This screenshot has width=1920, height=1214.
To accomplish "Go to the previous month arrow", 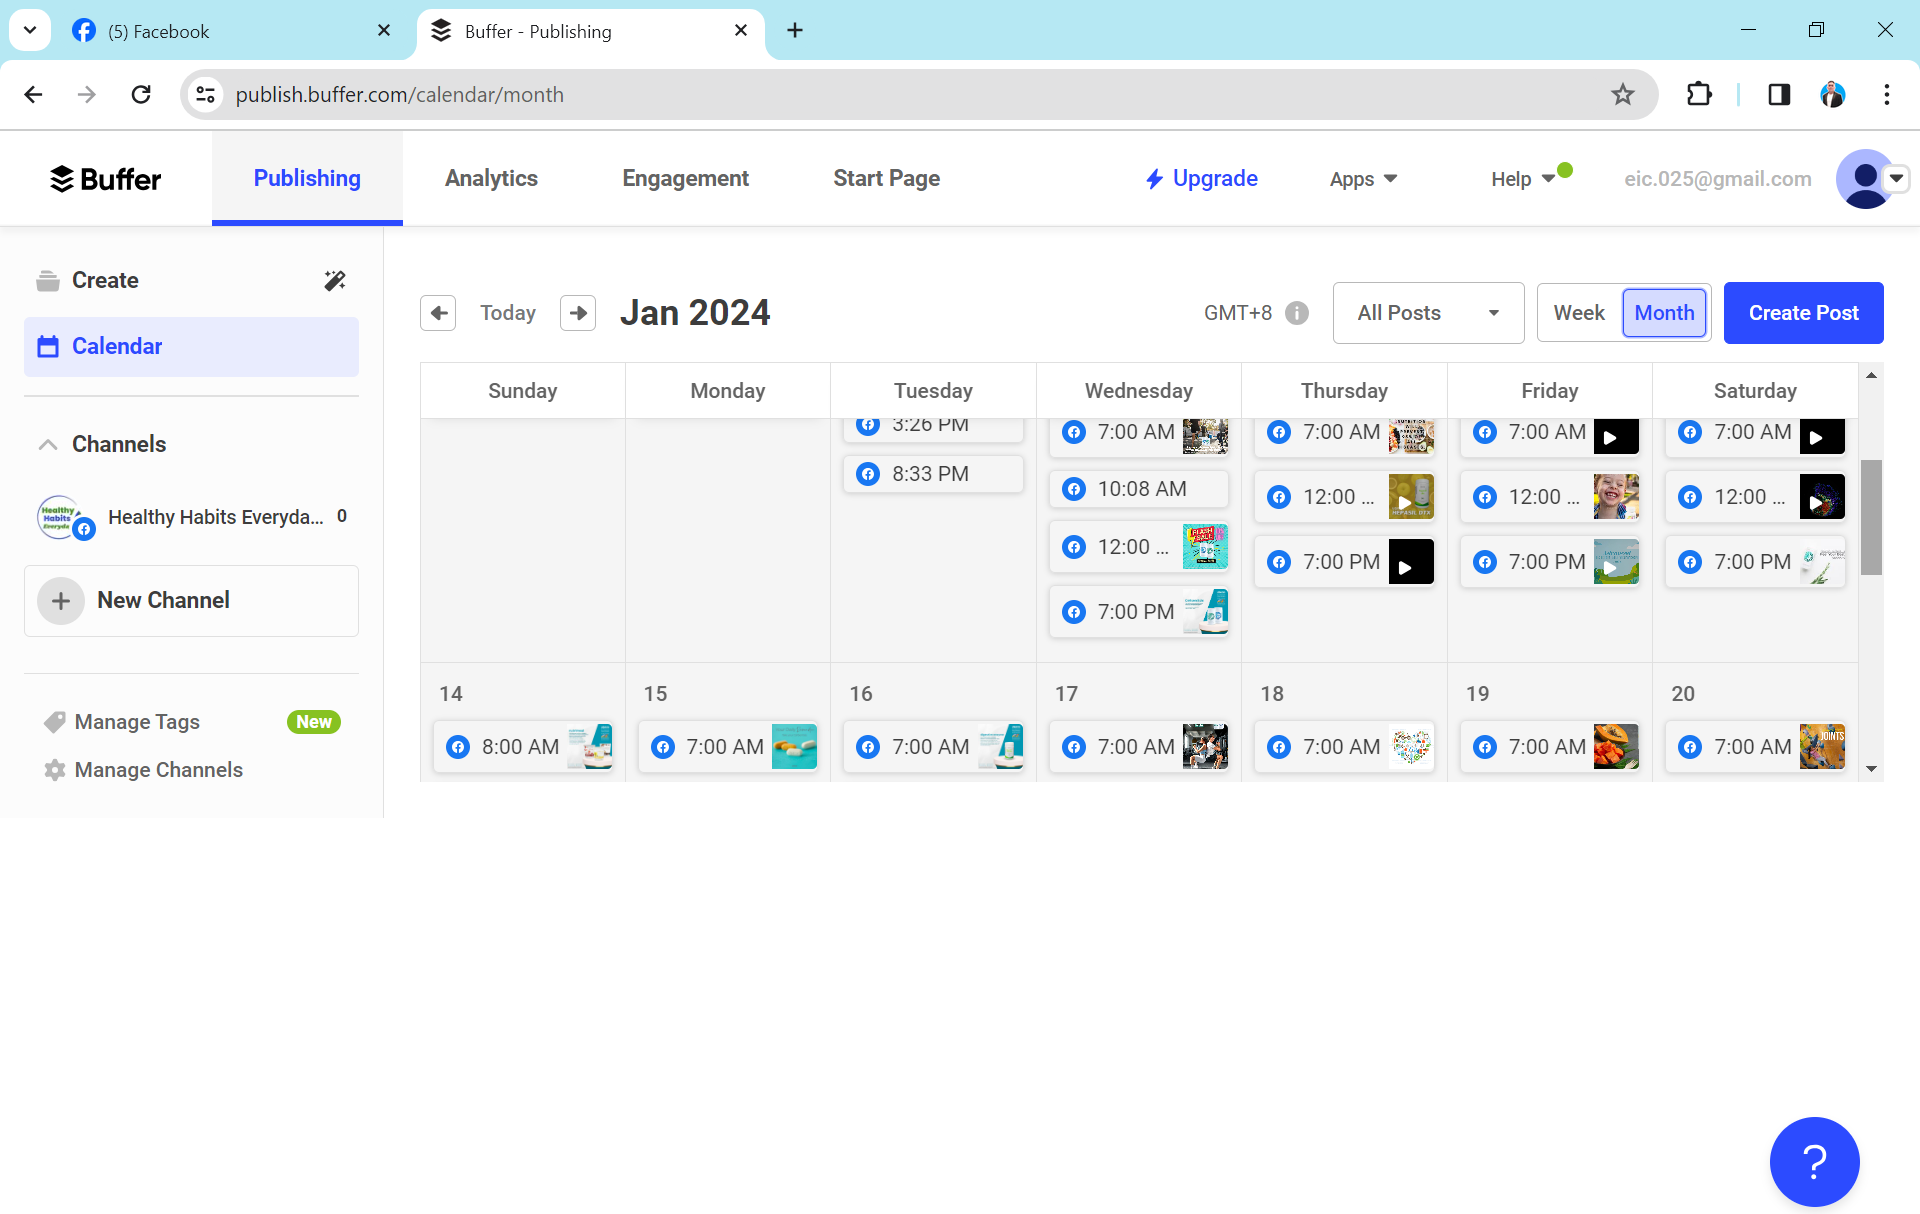I will 438,313.
